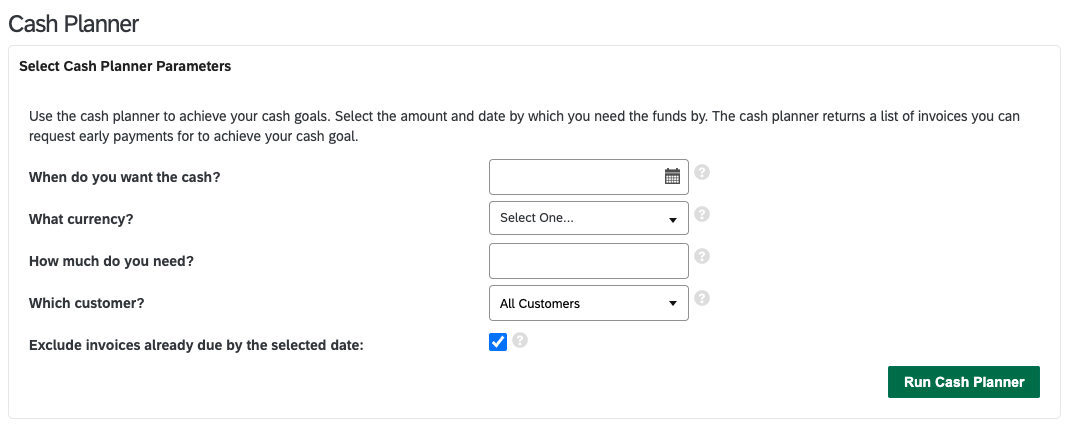The width and height of the screenshot is (1071, 428).
Task: Click the cash planner description paragraph
Action: click(525, 126)
